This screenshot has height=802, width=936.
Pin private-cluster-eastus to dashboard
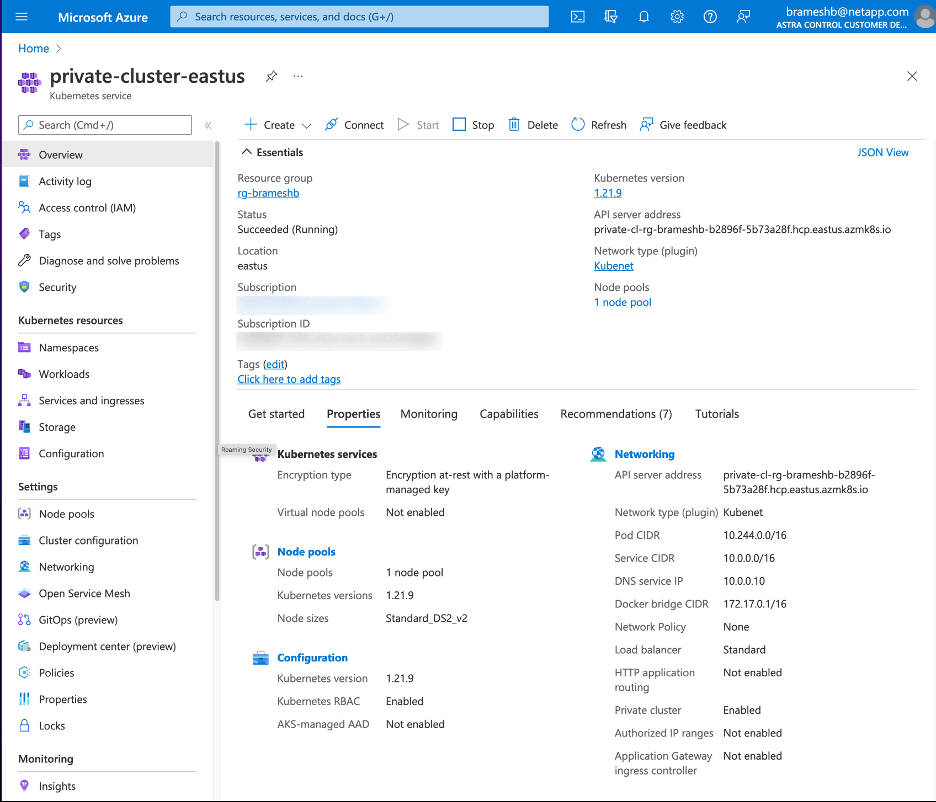(x=270, y=75)
